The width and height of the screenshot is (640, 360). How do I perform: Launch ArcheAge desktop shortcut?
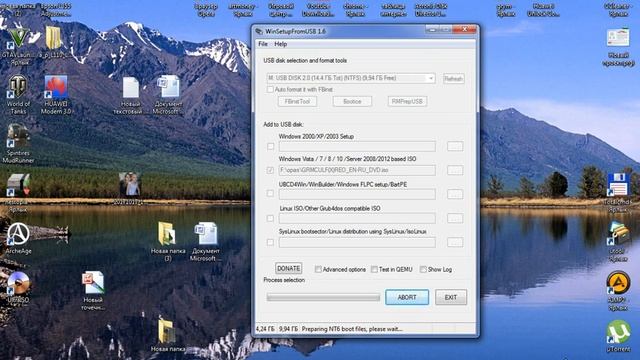pyautogui.click(x=18, y=234)
